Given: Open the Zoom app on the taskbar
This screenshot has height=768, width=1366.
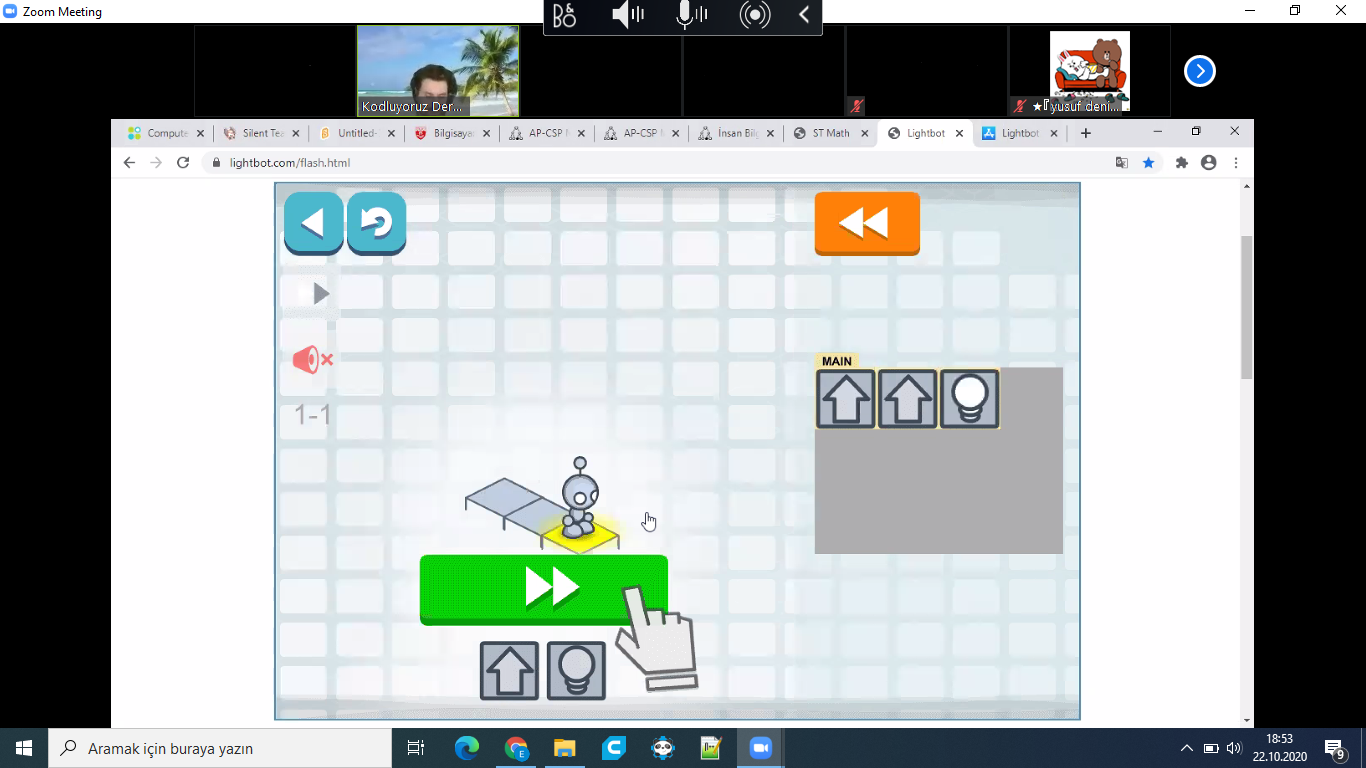Looking at the screenshot, I should tap(761, 748).
